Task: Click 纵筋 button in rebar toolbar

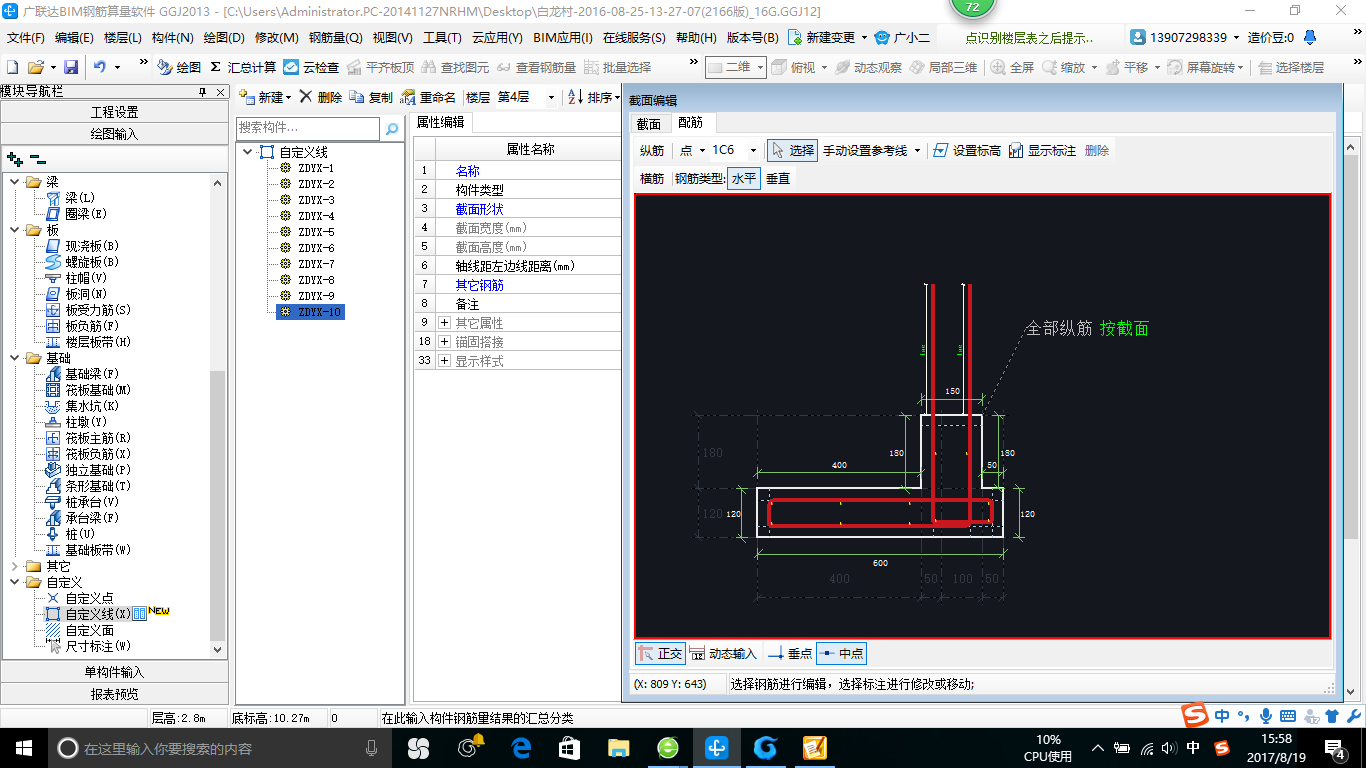Action: tap(652, 150)
